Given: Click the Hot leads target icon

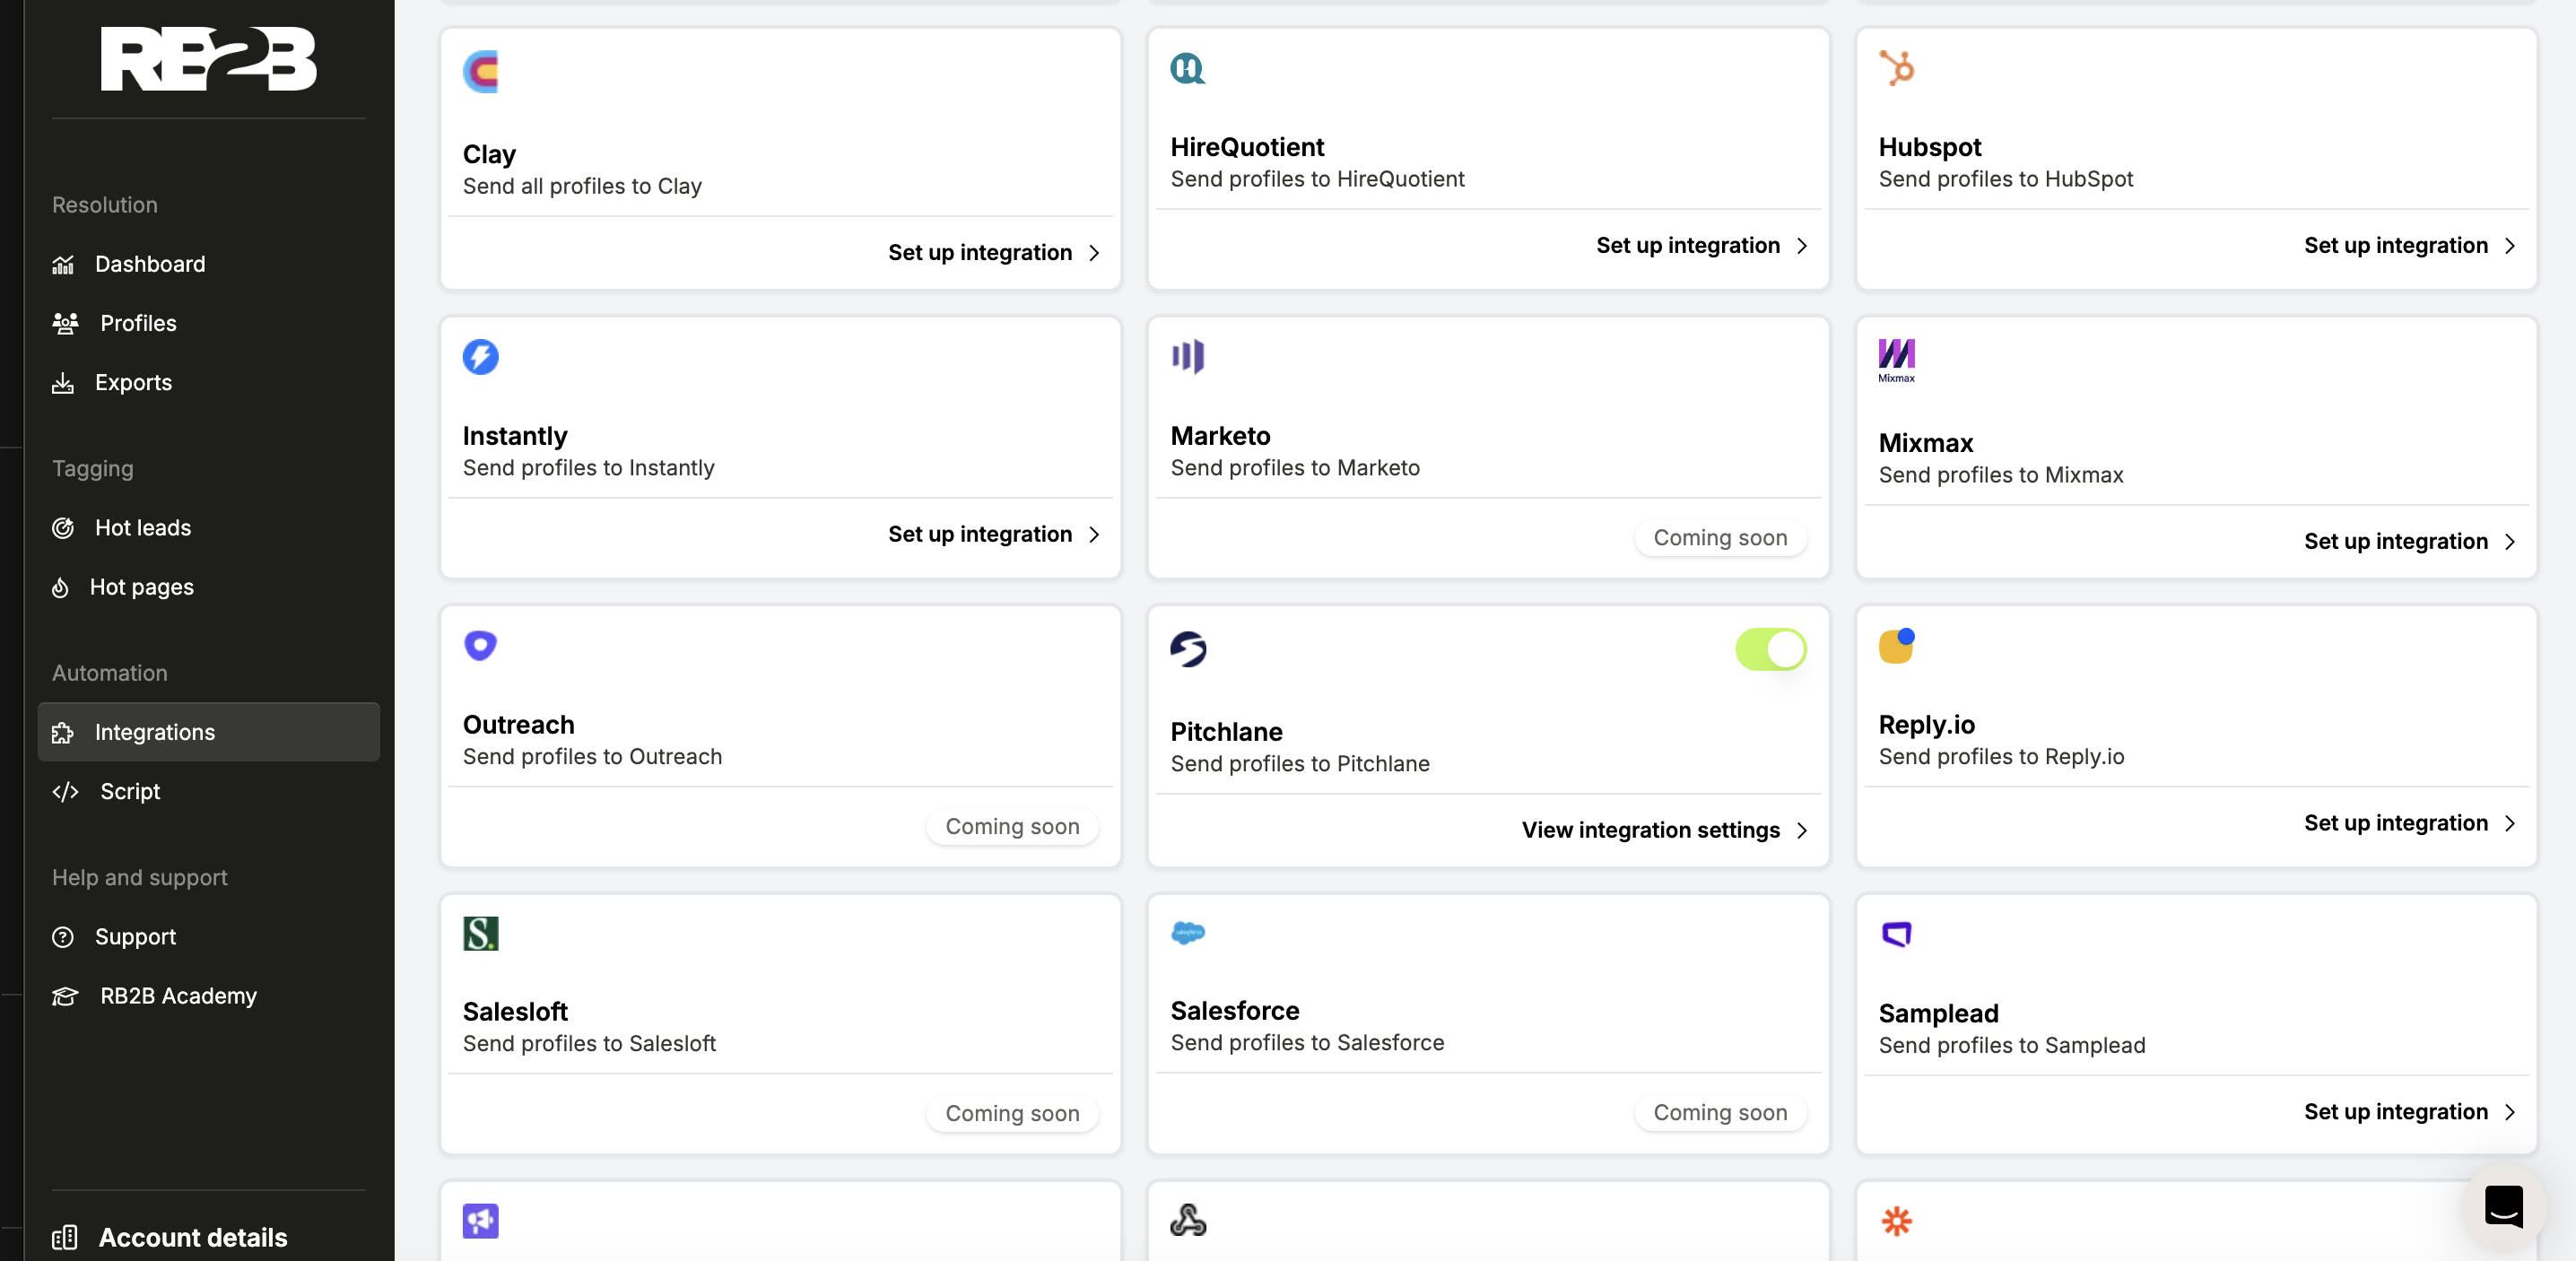Looking at the screenshot, I should point(63,528).
